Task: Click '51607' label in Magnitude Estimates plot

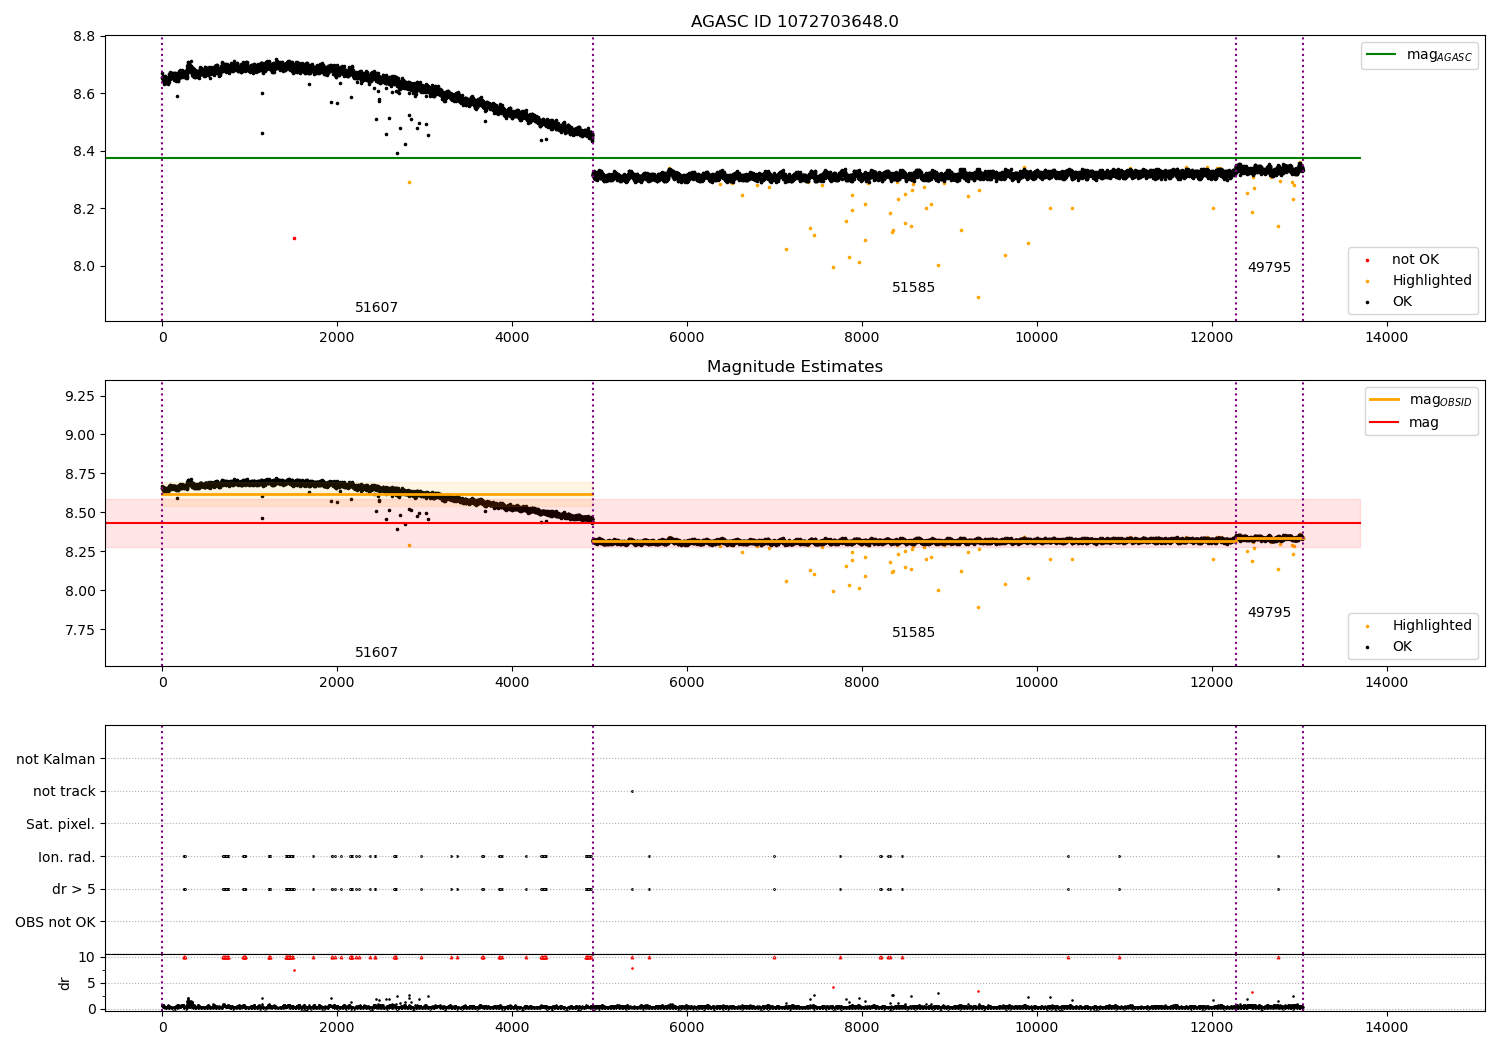Action: tap(376, 652)
